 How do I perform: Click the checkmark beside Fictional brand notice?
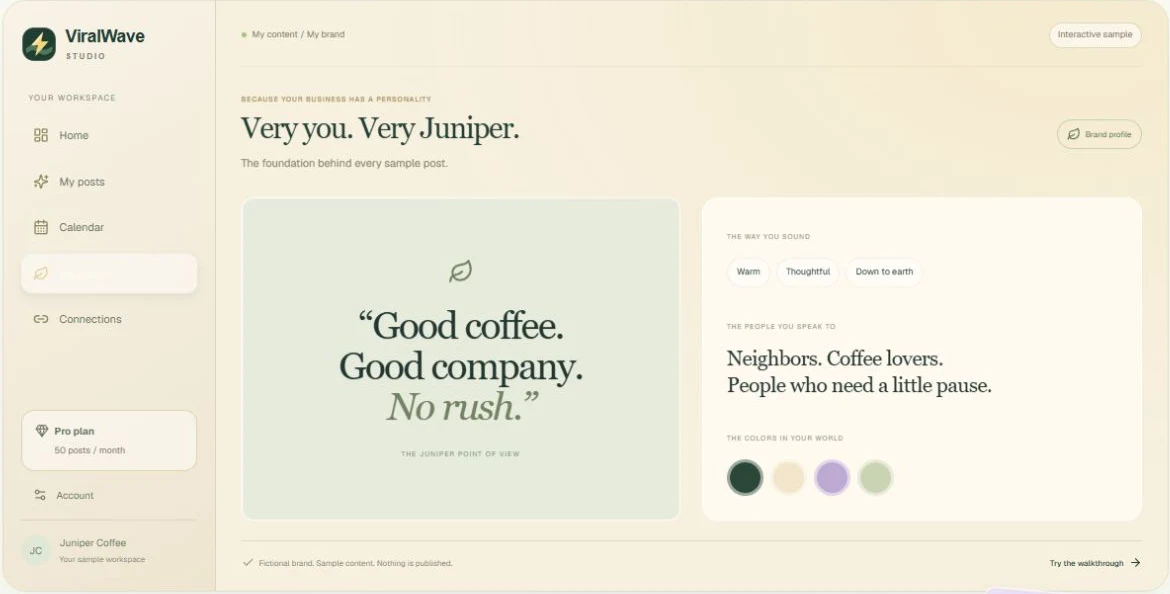point(248,563)
